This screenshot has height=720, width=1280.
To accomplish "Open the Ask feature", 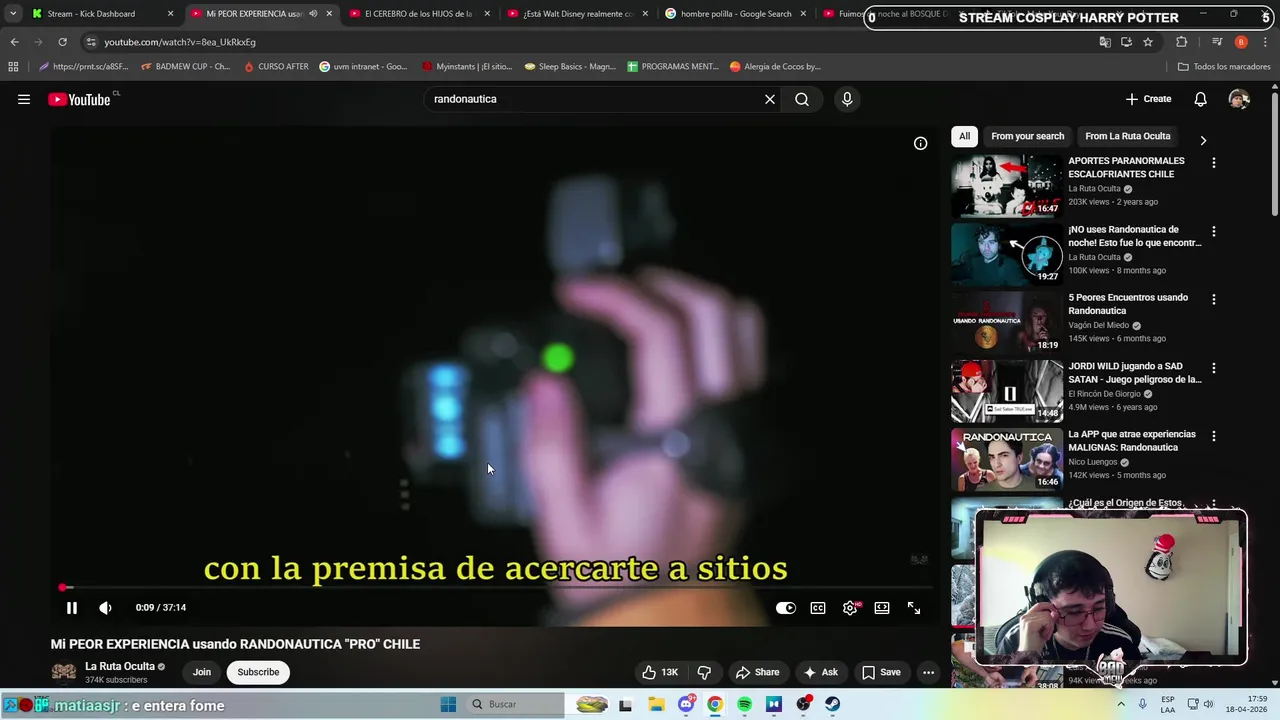I will [821, 672].
